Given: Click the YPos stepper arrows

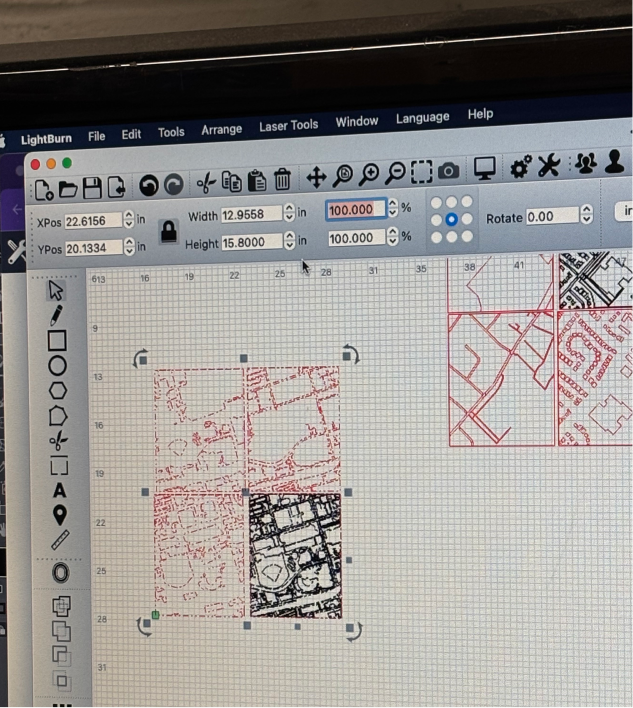Looking at the screenshot, I should 130,247.
